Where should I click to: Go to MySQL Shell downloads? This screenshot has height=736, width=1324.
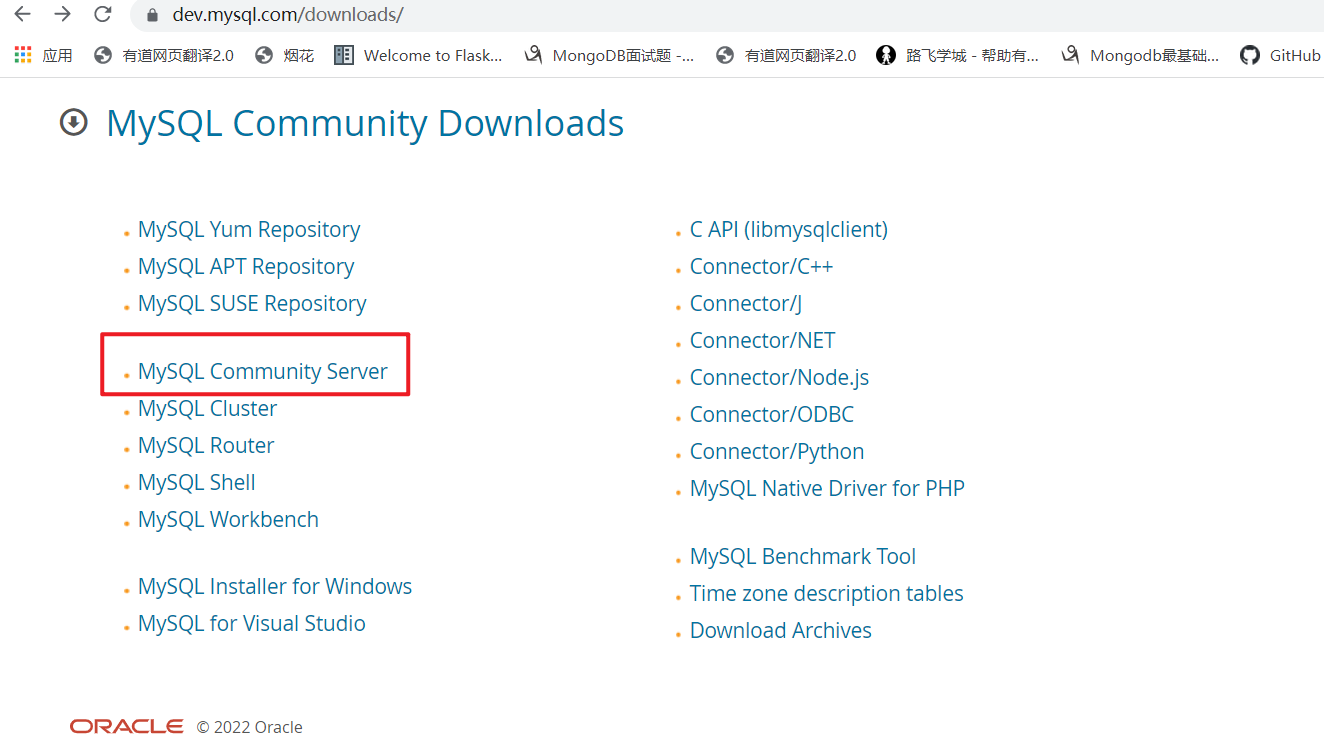(x=197, y=483)
